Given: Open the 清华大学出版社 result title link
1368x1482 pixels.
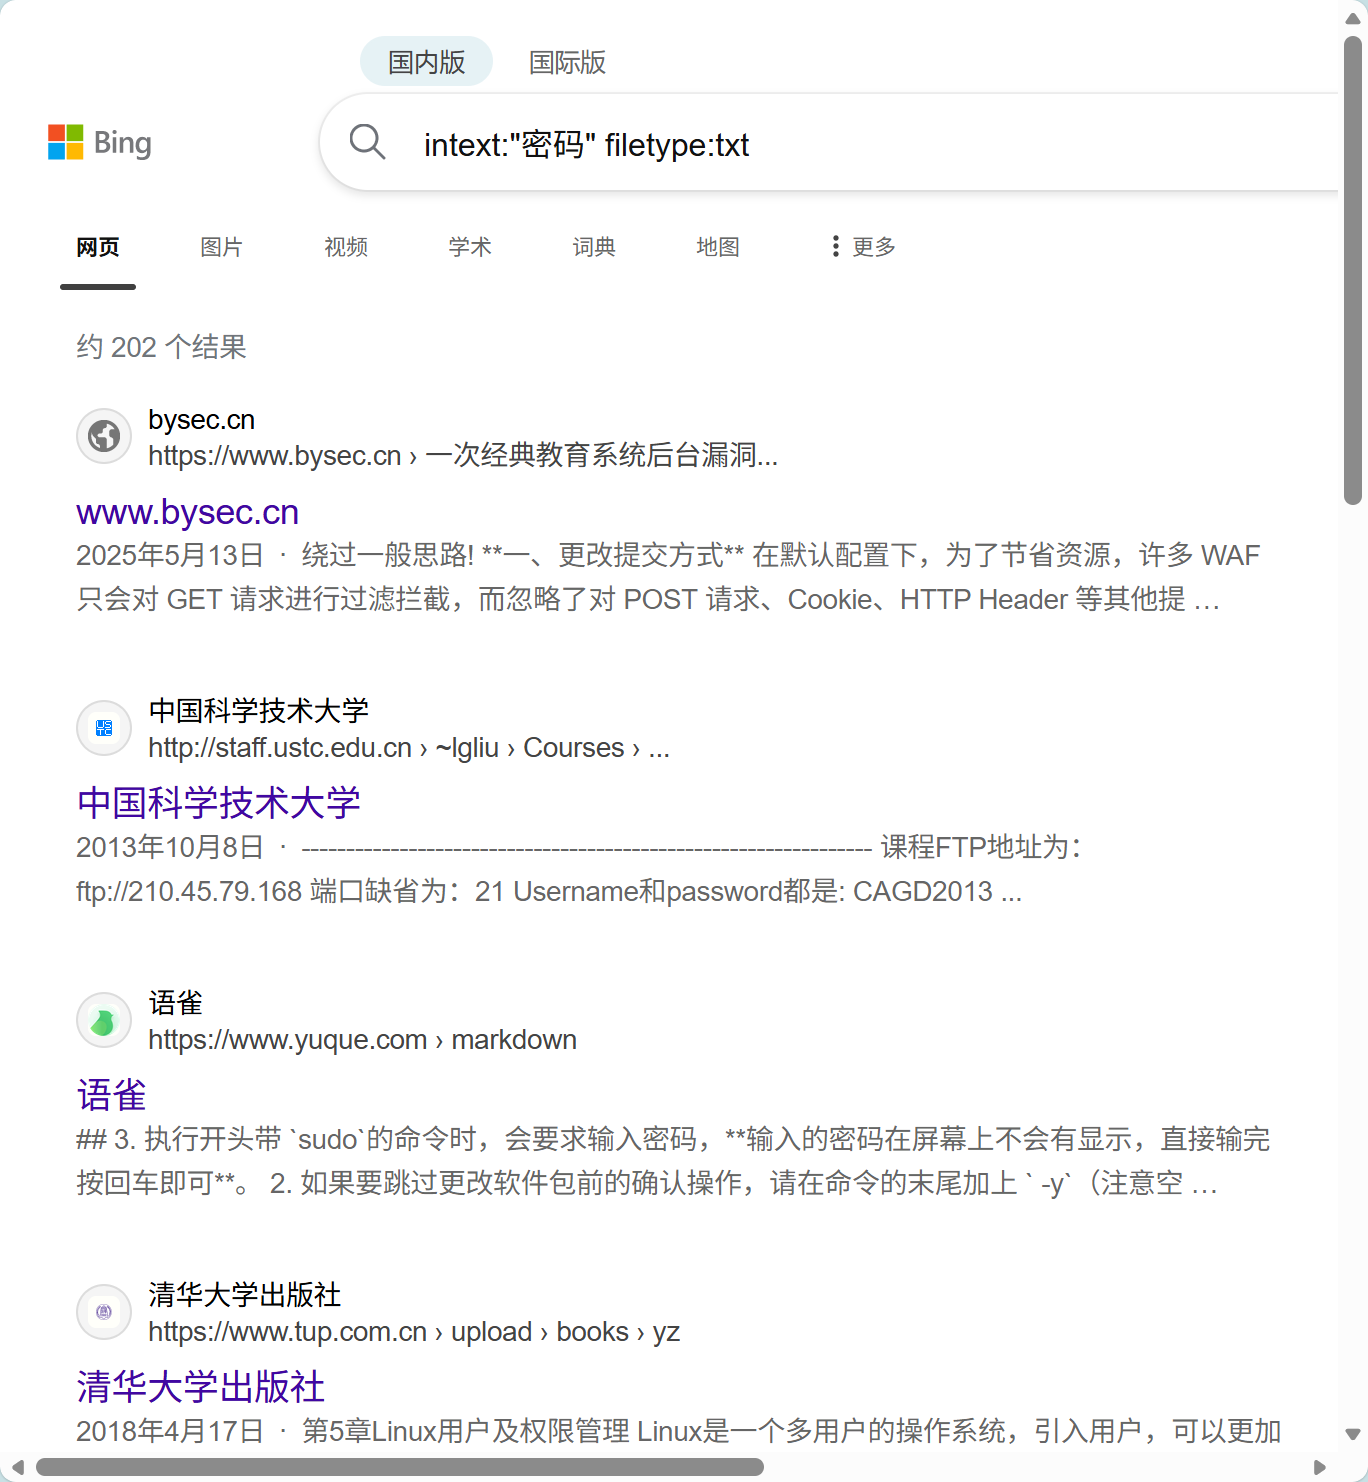Looking at the screenshot, I should coord(201,1387).
